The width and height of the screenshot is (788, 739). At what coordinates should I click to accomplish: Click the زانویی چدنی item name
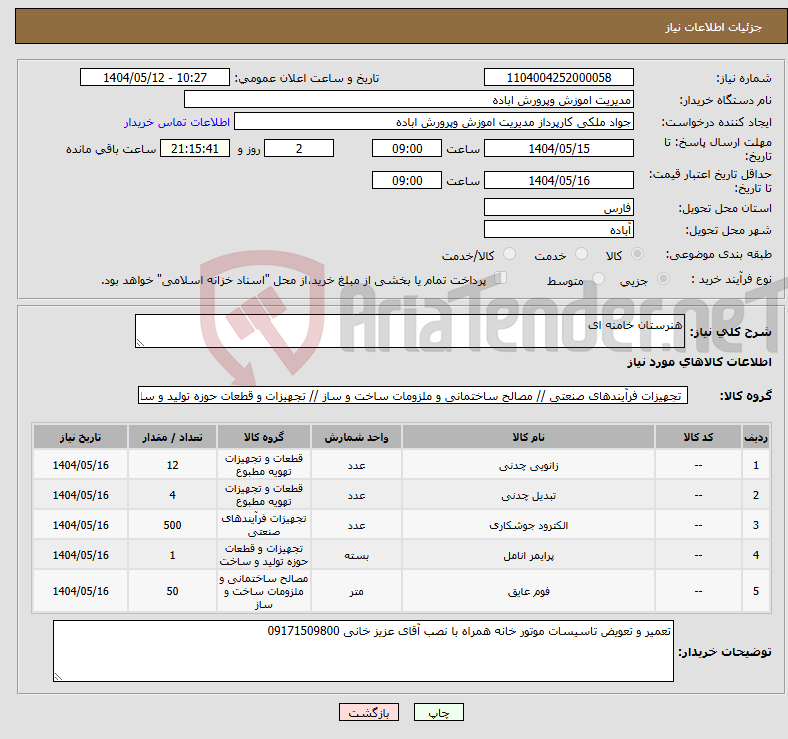point(528,466)
